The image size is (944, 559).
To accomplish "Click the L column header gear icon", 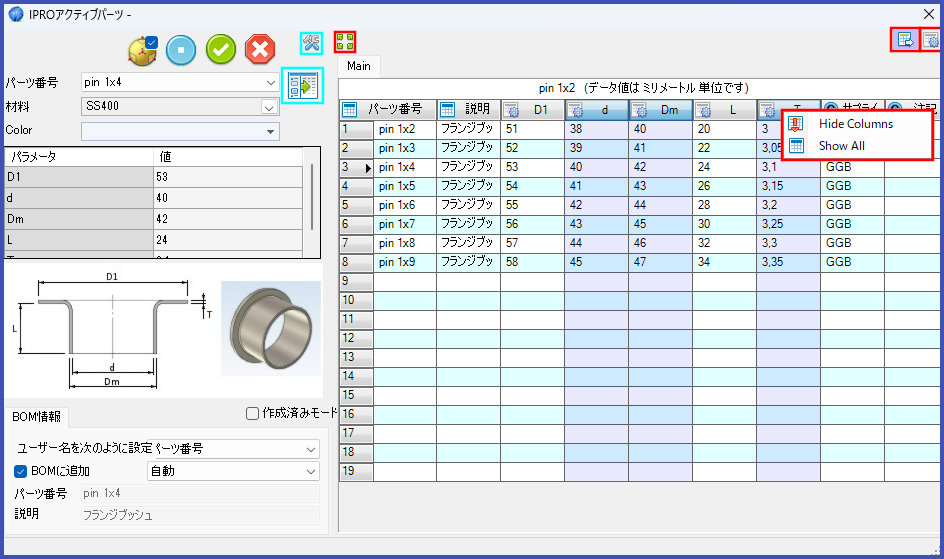I will (x=703, y=110).
